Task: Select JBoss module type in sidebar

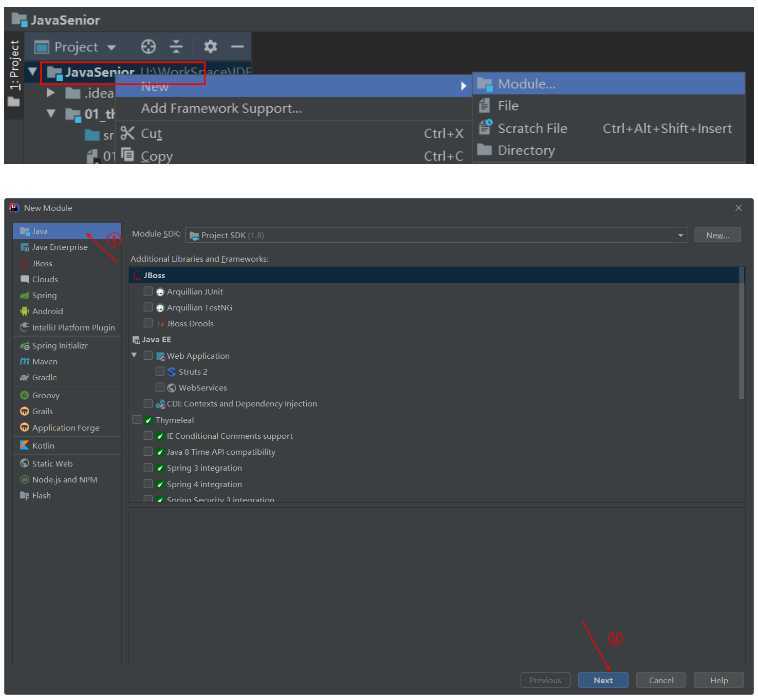Action: coord(67,263)
